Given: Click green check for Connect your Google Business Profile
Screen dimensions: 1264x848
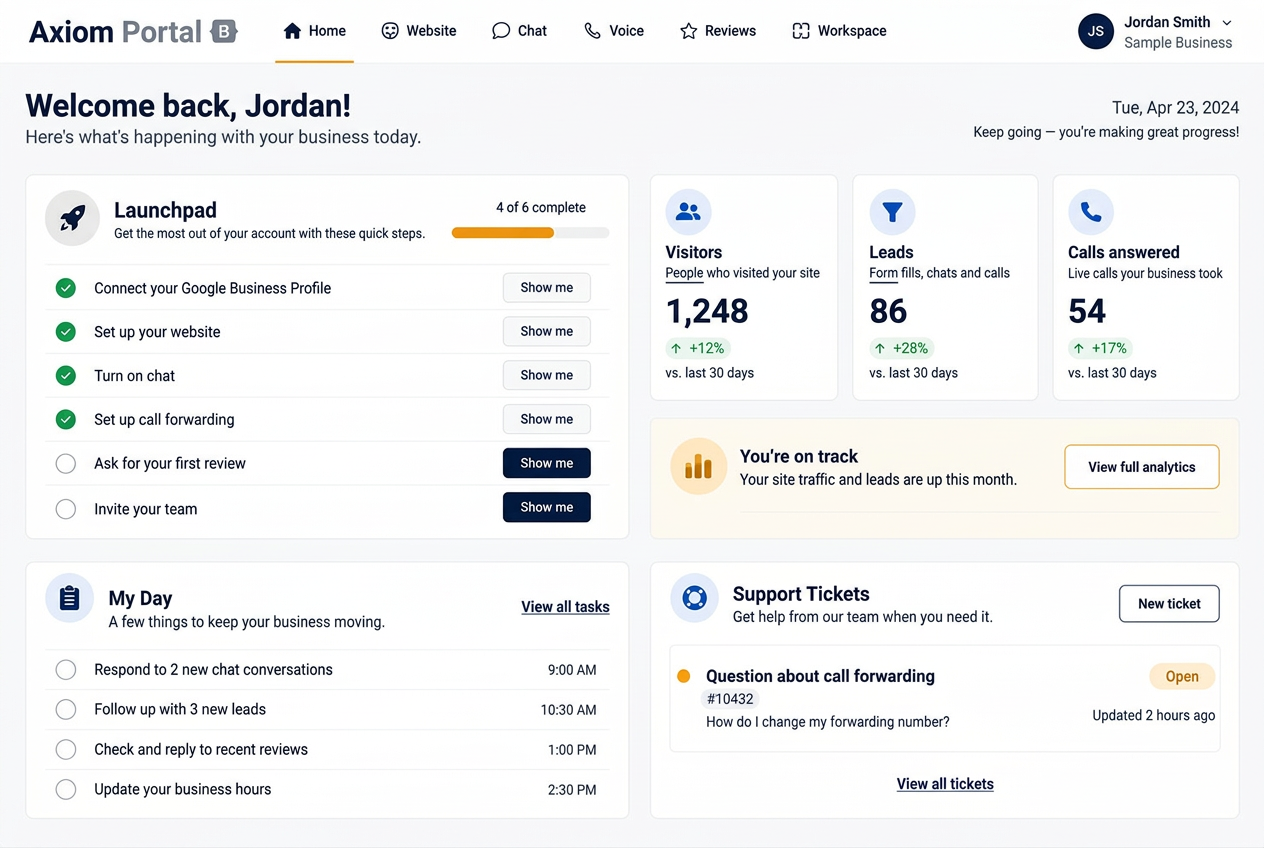Looking at the screenshot, I should [66, 288].
